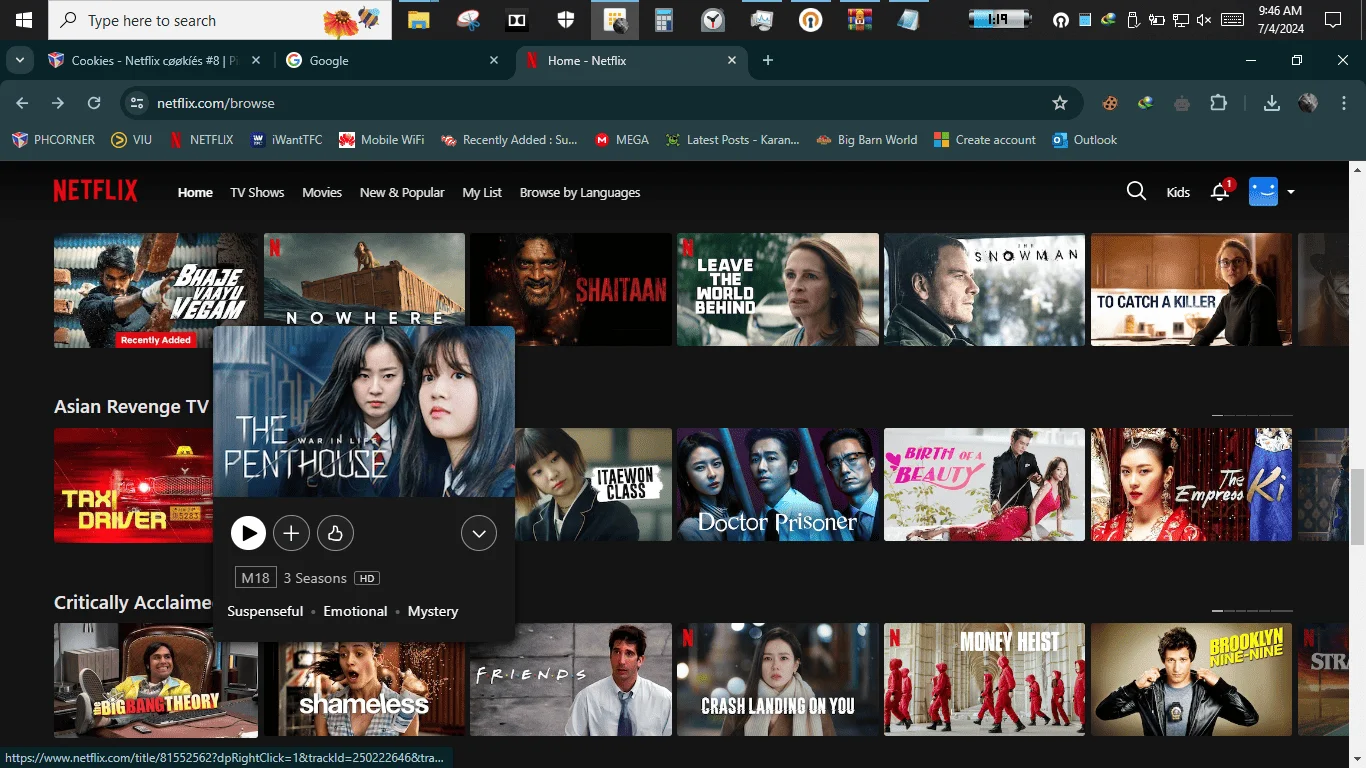Go back in Chrome
Screen dimensions: 1366x768
tap(22, 103)
